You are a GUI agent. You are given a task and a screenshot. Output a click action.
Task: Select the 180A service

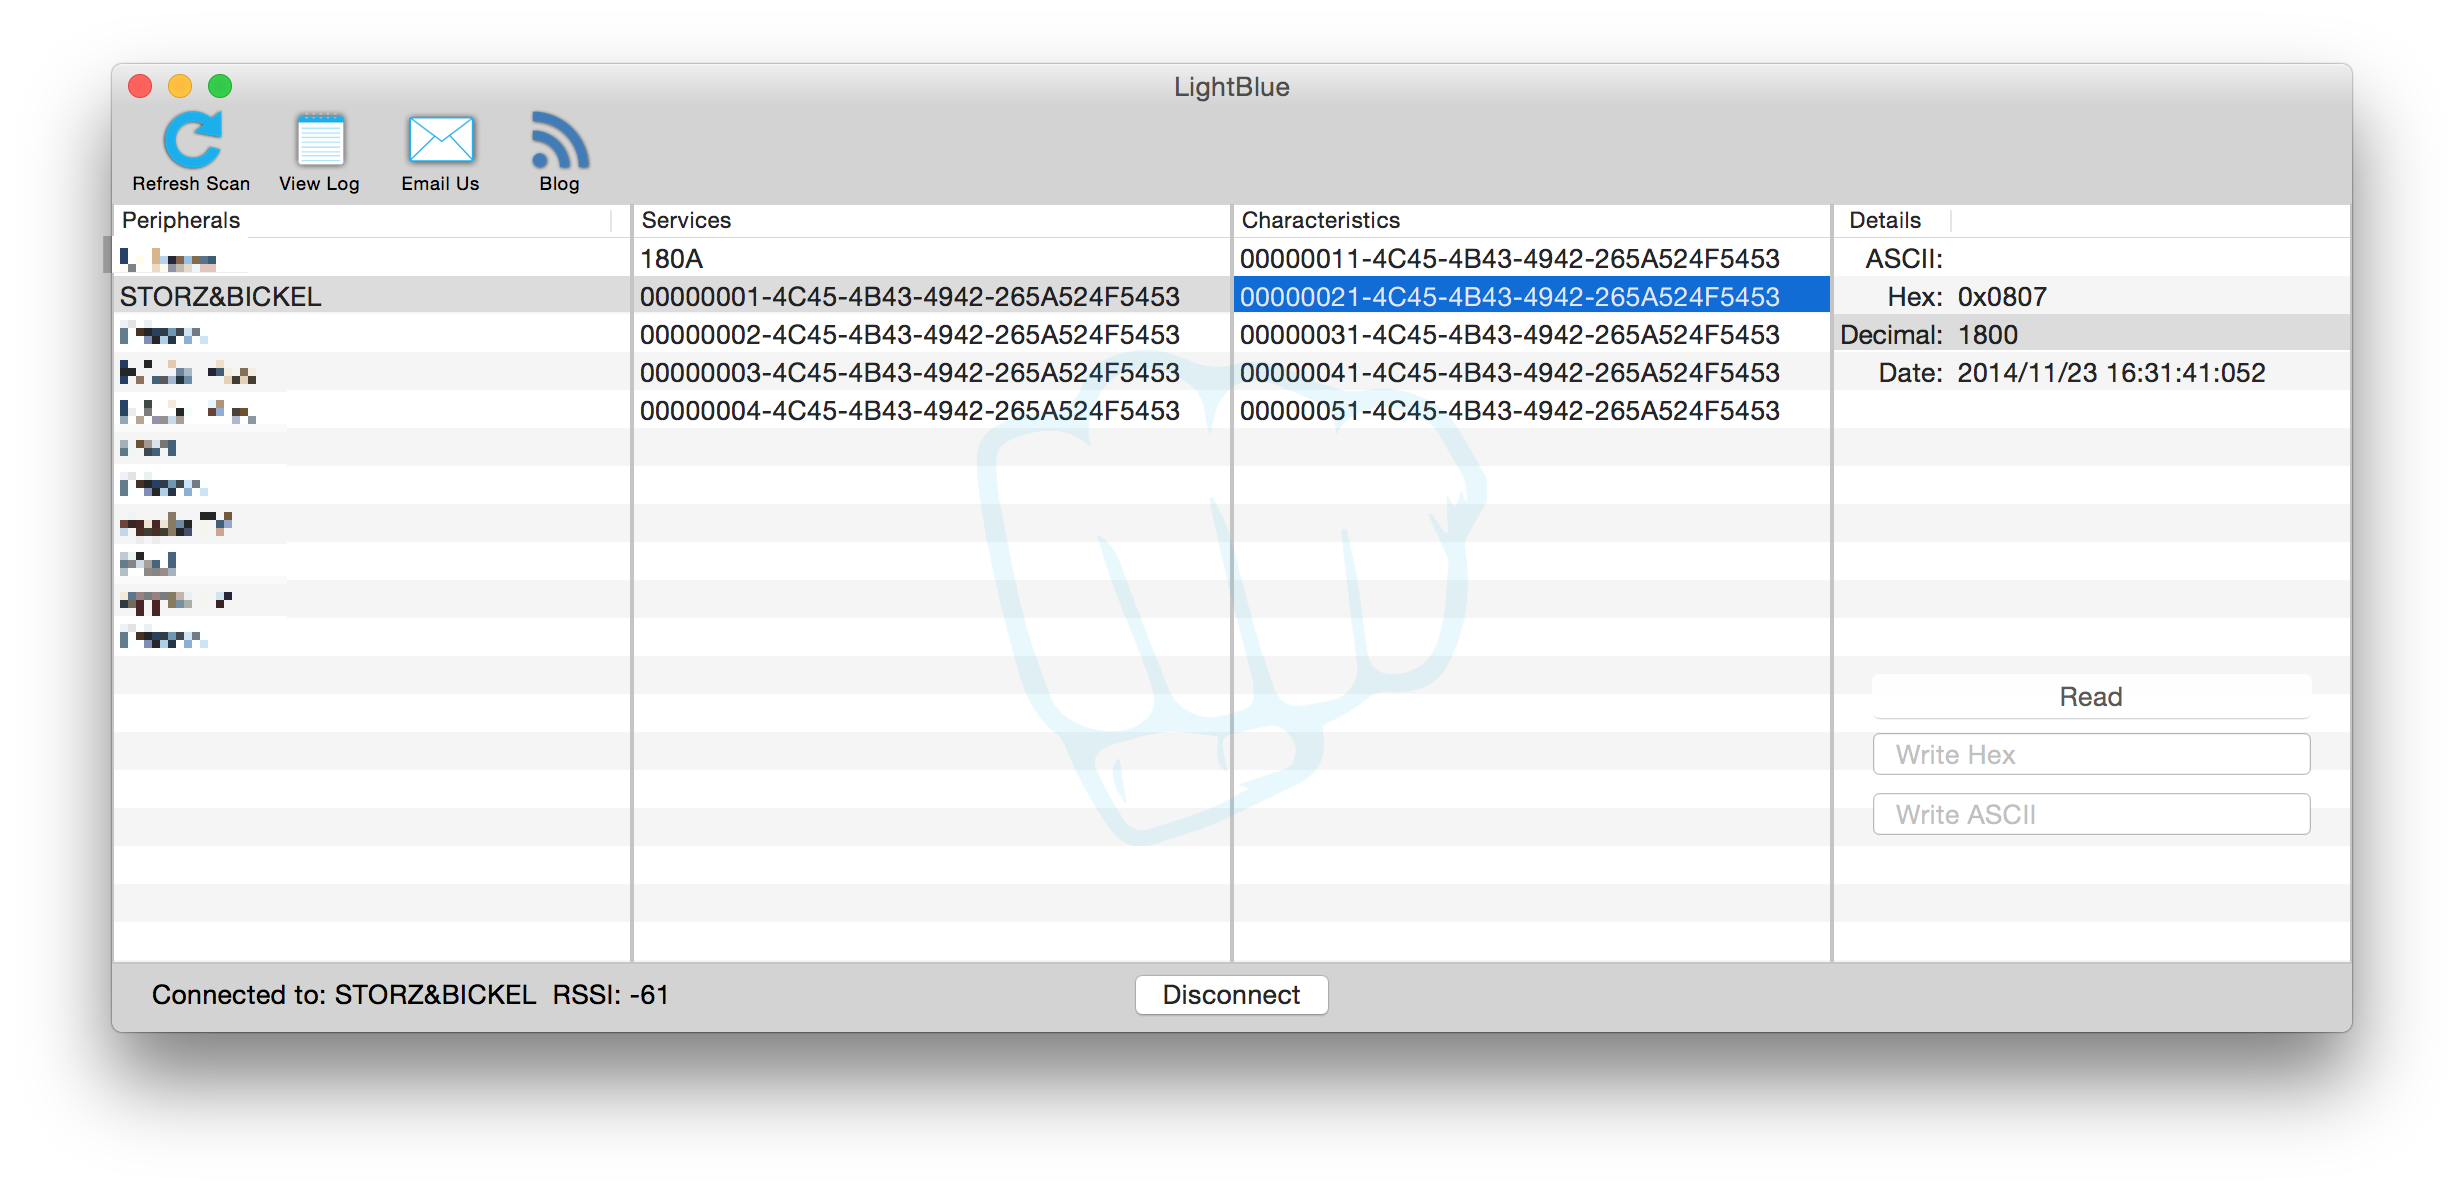pos(931,258)
